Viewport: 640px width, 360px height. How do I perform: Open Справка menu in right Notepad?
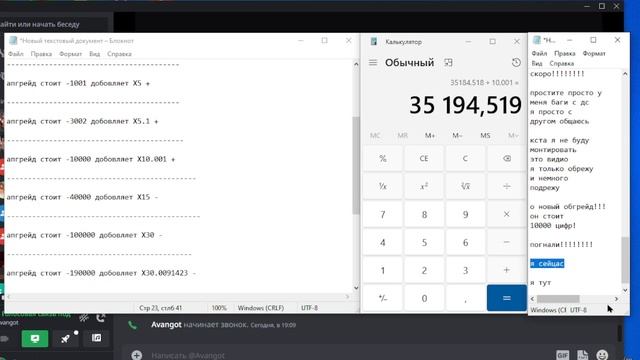[562, 63]
